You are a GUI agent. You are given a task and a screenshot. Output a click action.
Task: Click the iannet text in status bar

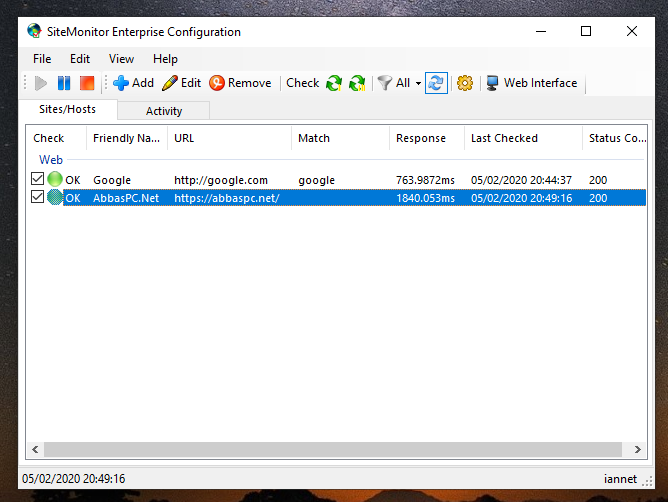click(x=620, y=479)
